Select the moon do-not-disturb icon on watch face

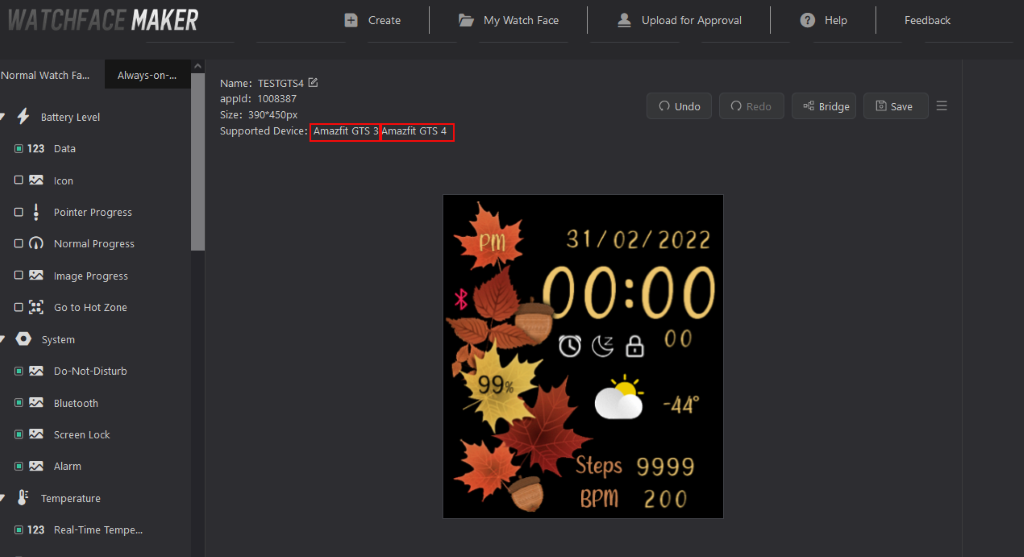pyautogui.click(x=603, y=346)
